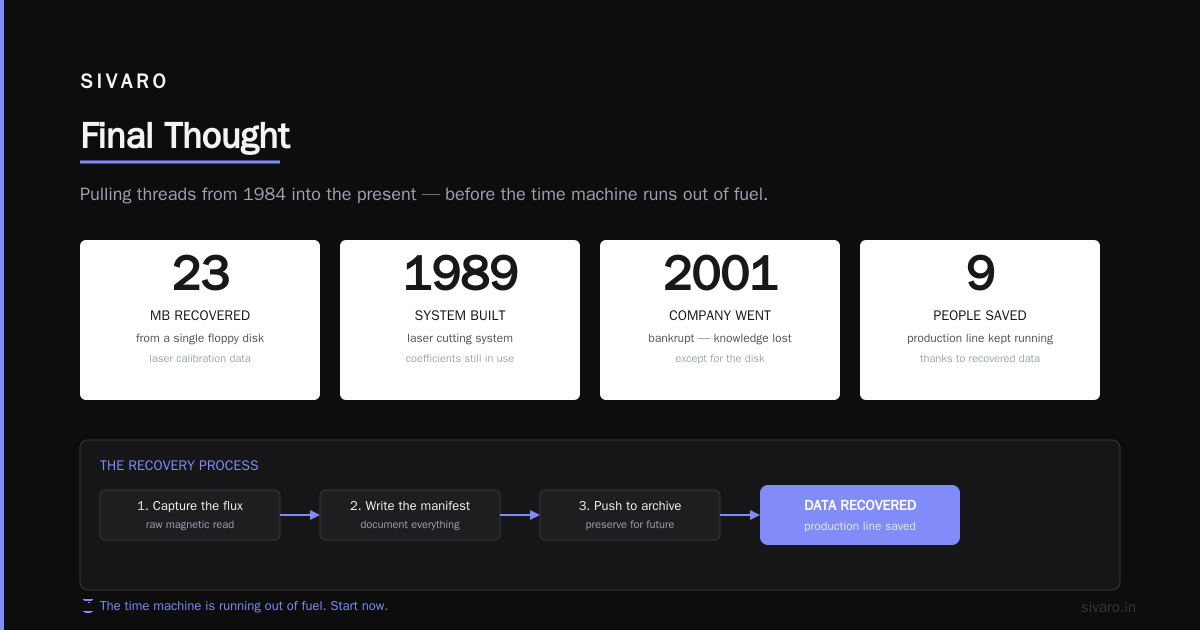The height and width of the screenshot is (630, 1200).
Task: Select the 9 People Saved card
Action: (980, 320)
